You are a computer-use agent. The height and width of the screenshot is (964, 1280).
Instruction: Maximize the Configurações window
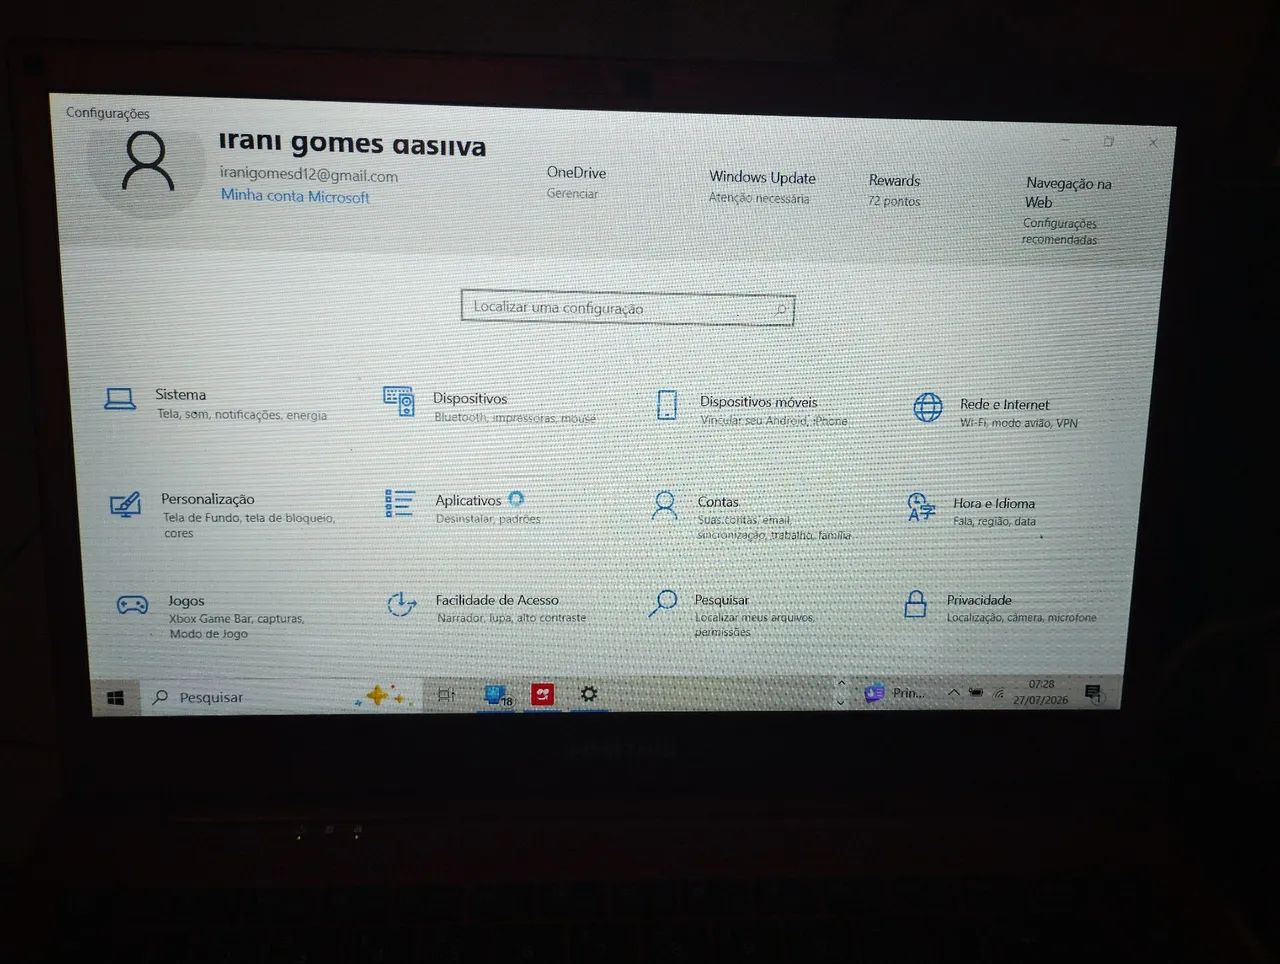[x=1108, y=142]
